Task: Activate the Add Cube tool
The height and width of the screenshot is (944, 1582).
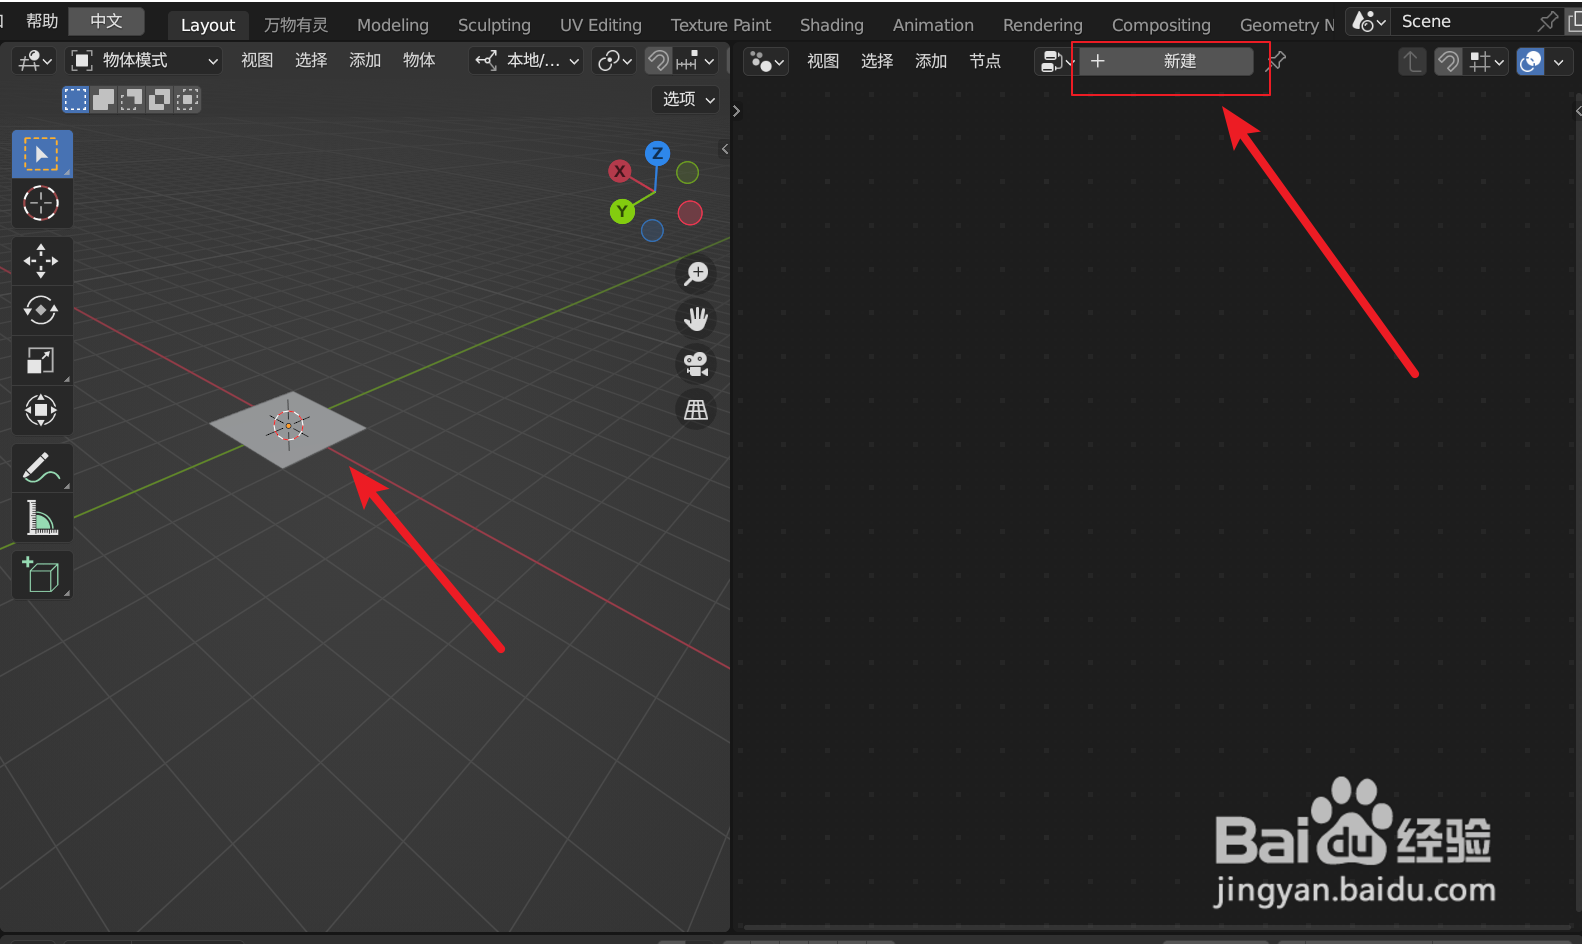Action: (x=42, y=575)
